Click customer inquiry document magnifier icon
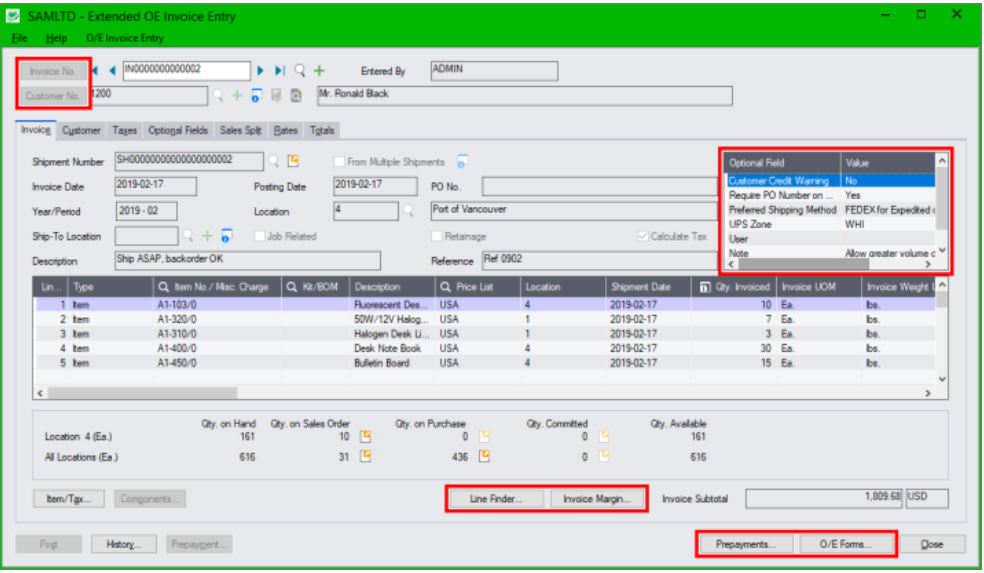This screenshot has height=573, width=984. 296,95
